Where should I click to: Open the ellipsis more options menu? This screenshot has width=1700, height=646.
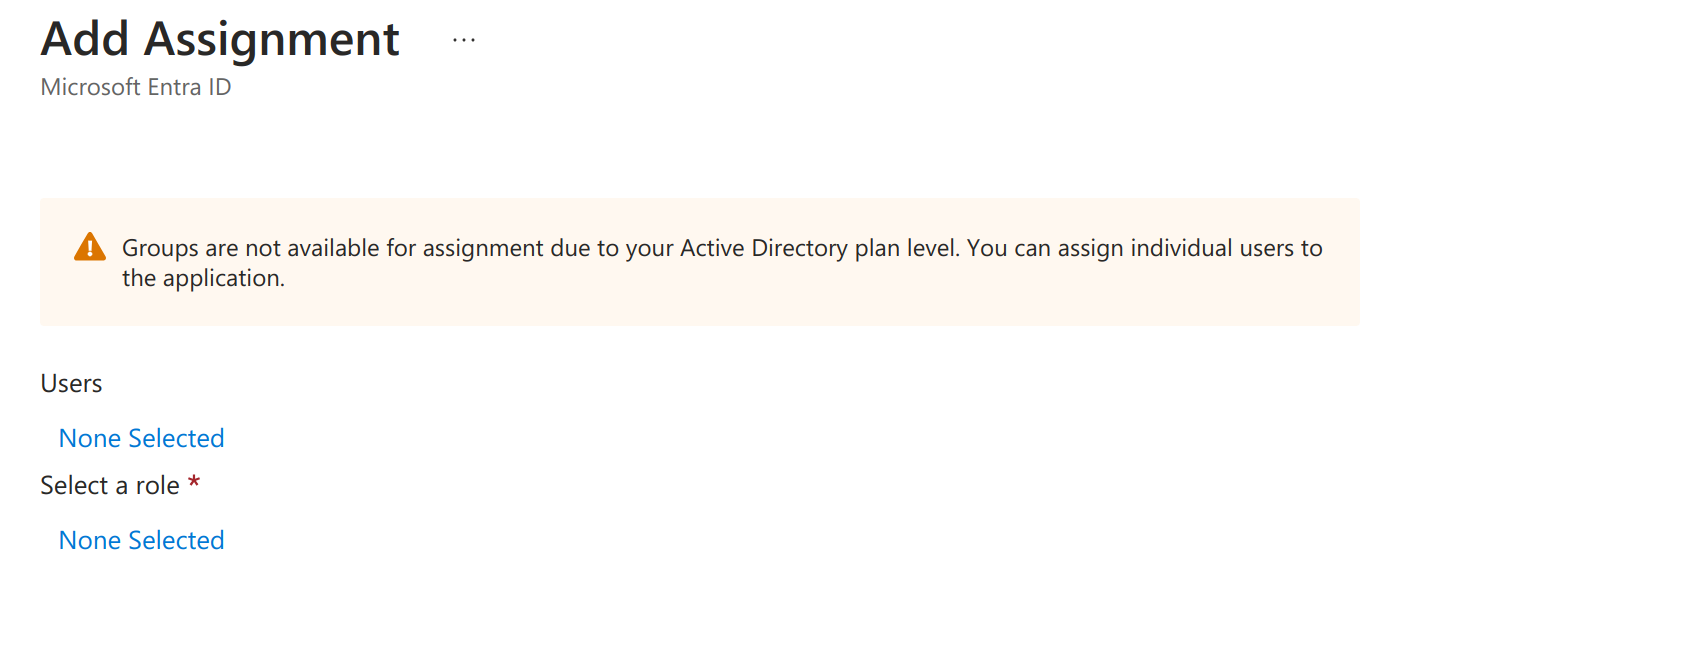[x=464, y=40]
